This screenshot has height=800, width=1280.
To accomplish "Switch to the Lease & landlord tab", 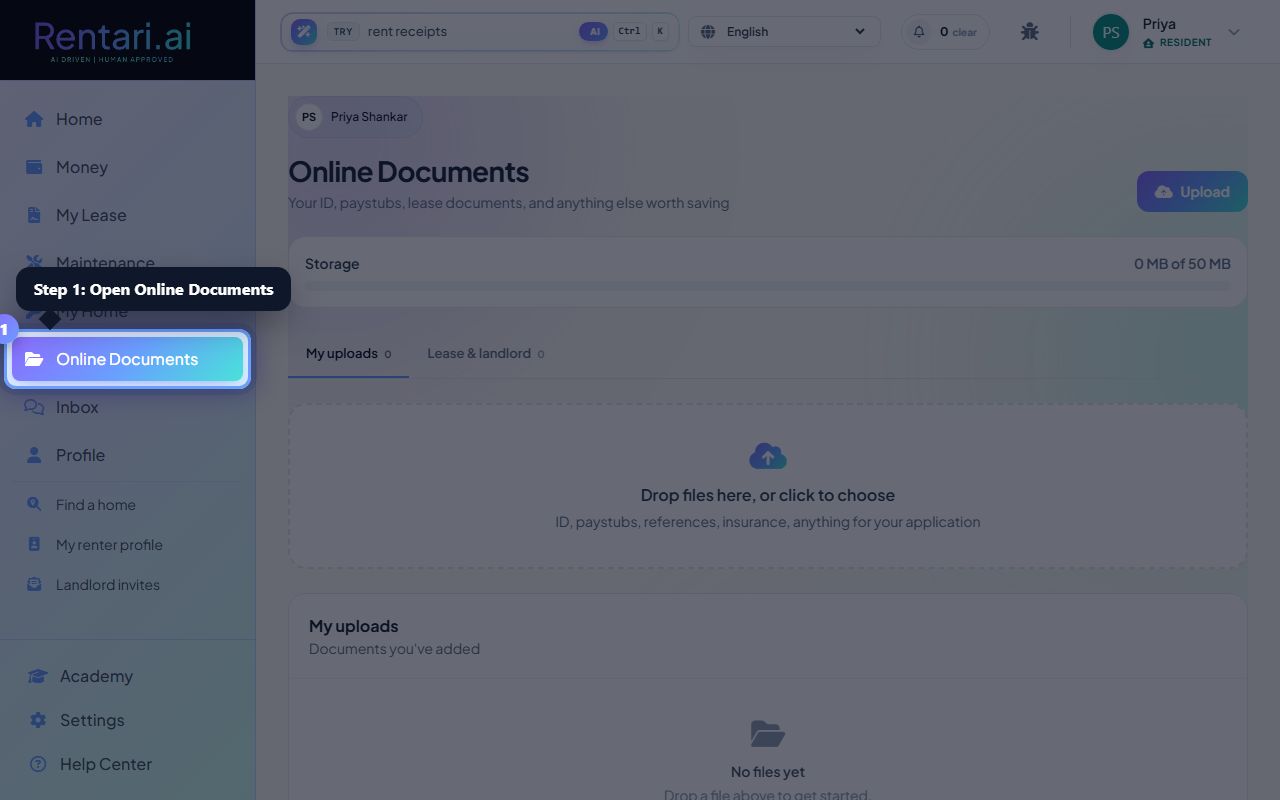I will pyautogui.click(x=485, y=353).
